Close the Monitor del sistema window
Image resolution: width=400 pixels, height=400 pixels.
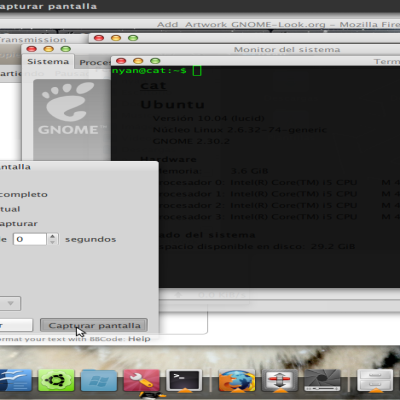click(x=31, y=49)
